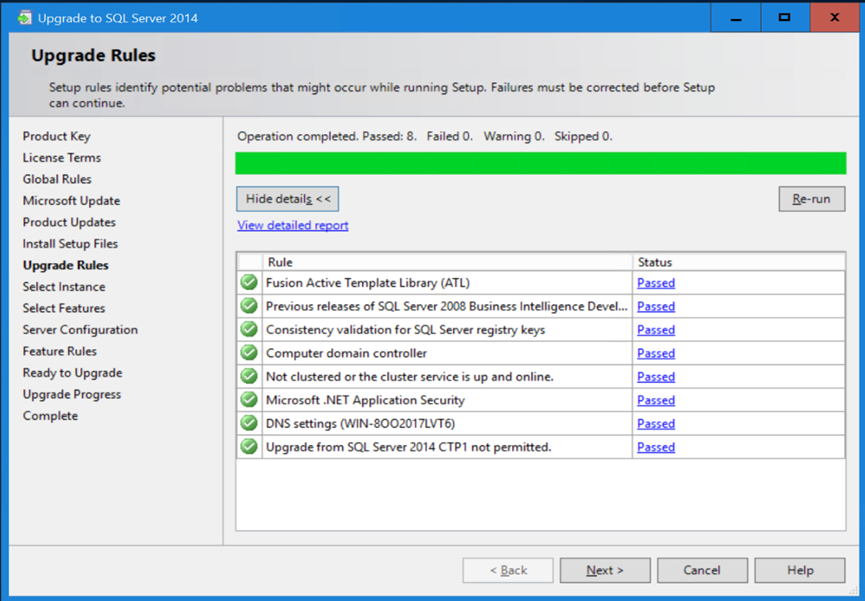Click green check icon for Computer domain controller
This screenshot has width=865, height=601.
coord(249,353)
